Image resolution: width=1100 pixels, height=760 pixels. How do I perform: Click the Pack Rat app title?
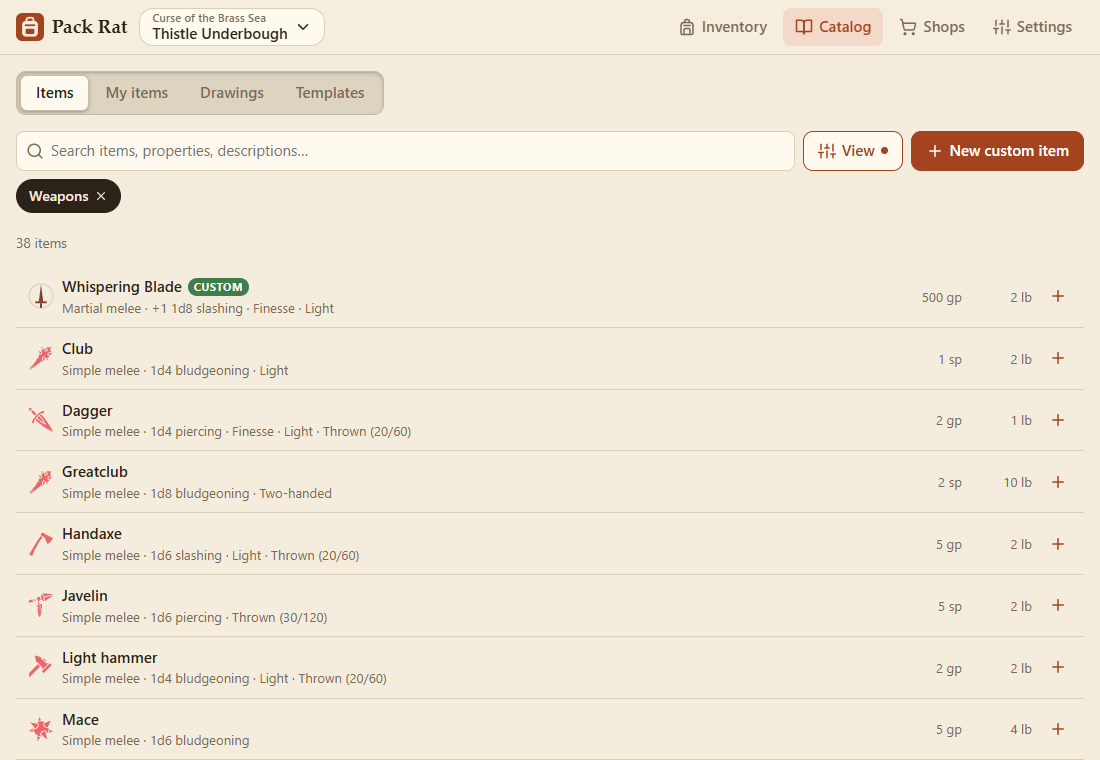point(89,27)
